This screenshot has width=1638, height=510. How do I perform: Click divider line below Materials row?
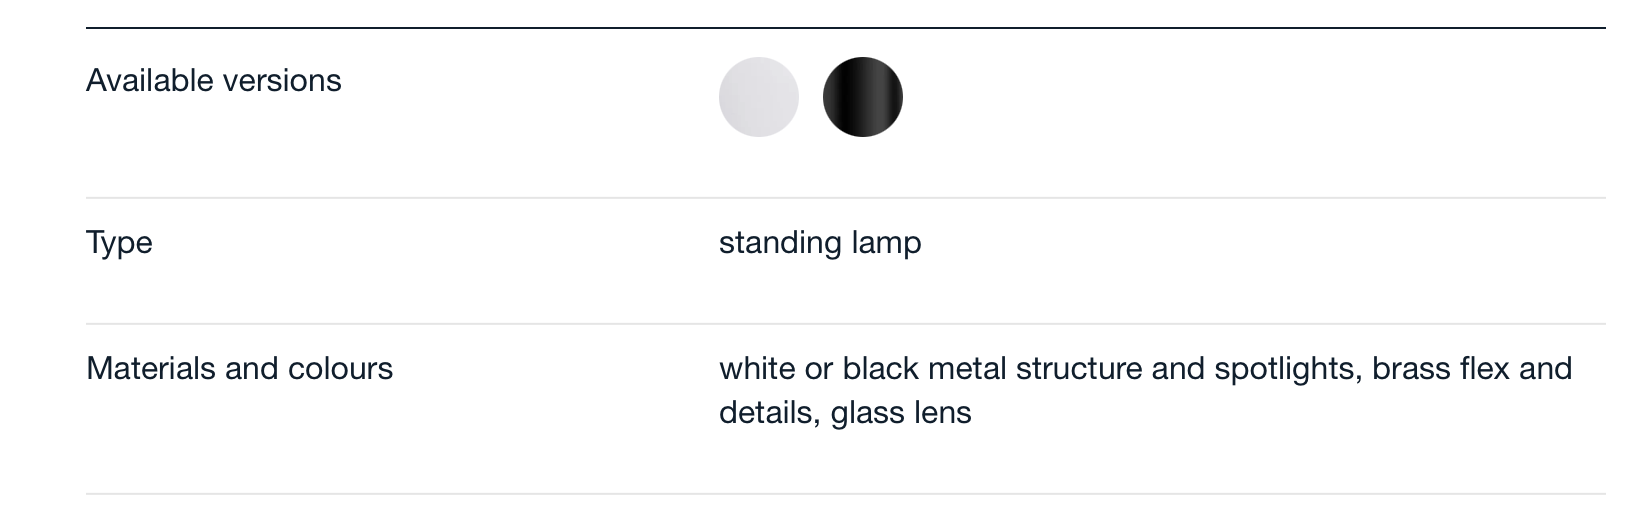coord(846,494)
